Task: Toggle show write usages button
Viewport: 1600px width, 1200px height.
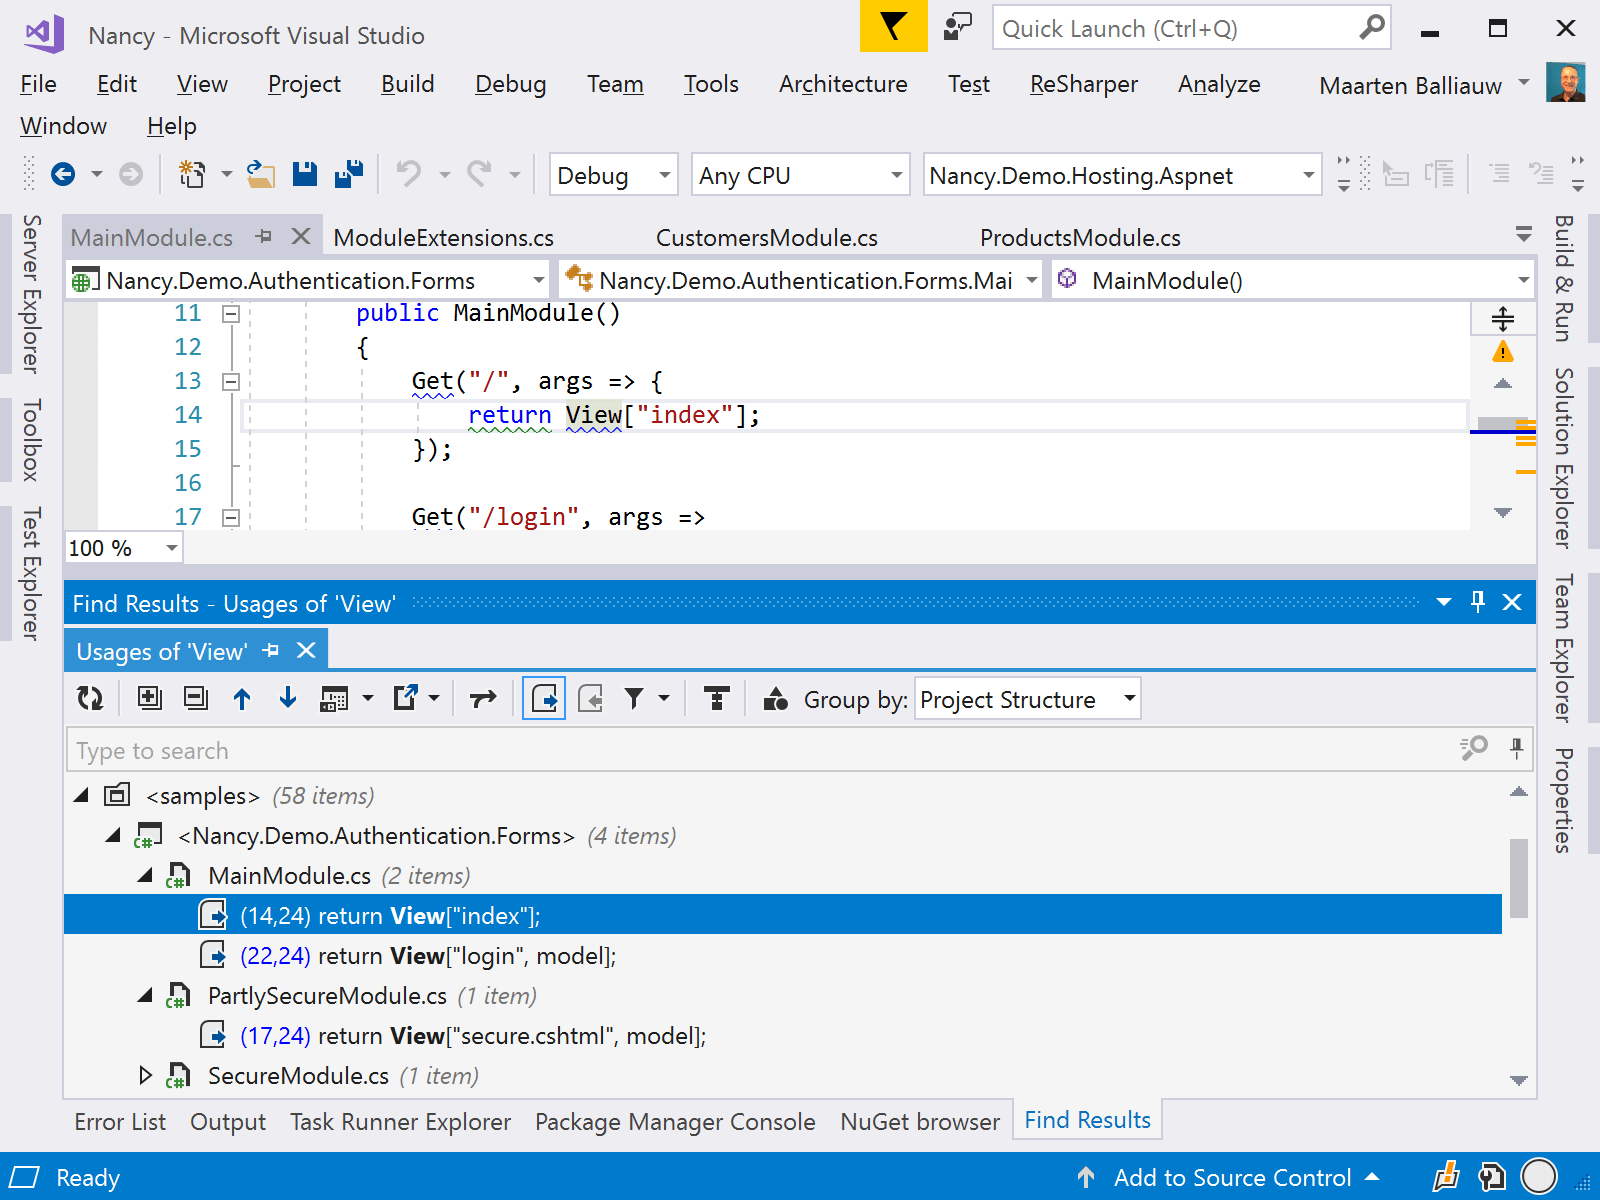Action: pyautogui.click(x=591, y=698)
